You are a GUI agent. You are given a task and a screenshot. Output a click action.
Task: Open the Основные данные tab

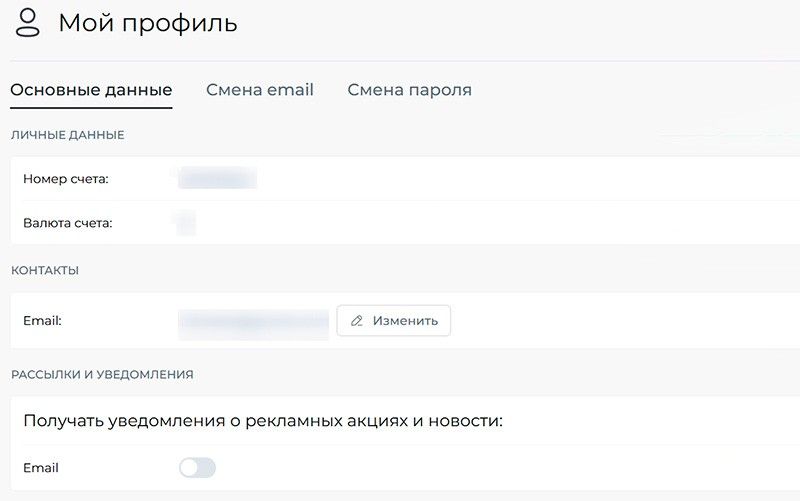coord(91,90)
